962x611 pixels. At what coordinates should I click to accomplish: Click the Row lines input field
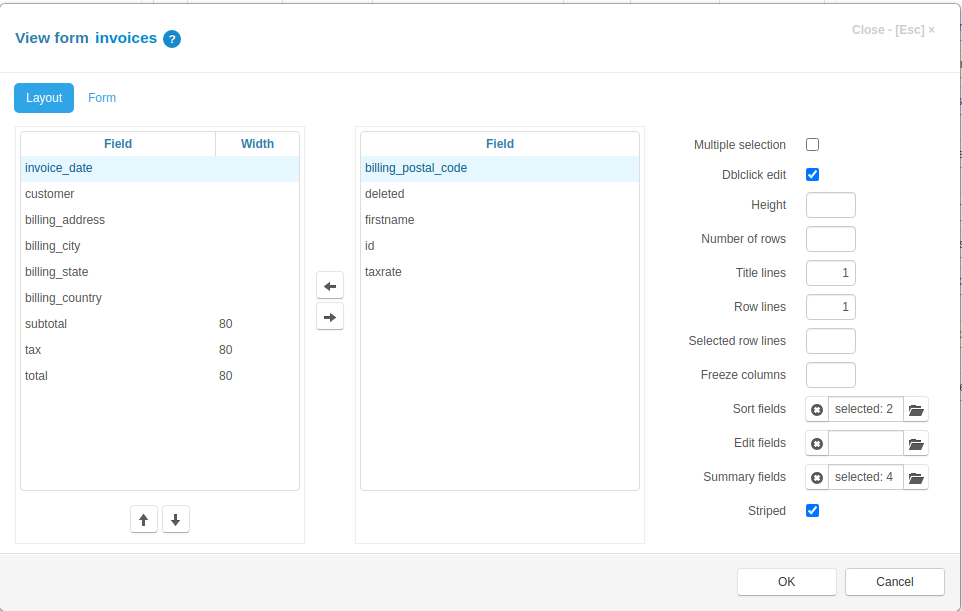click(831, 307)
